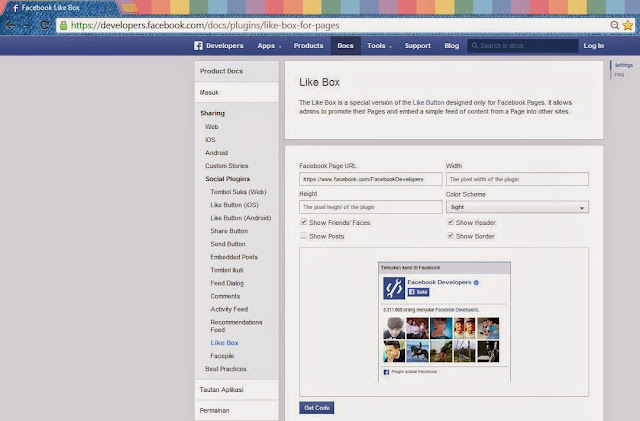The image size is (640, 421).
Task: Focus the Facebook Page URL field
Action: click(371, 179)
